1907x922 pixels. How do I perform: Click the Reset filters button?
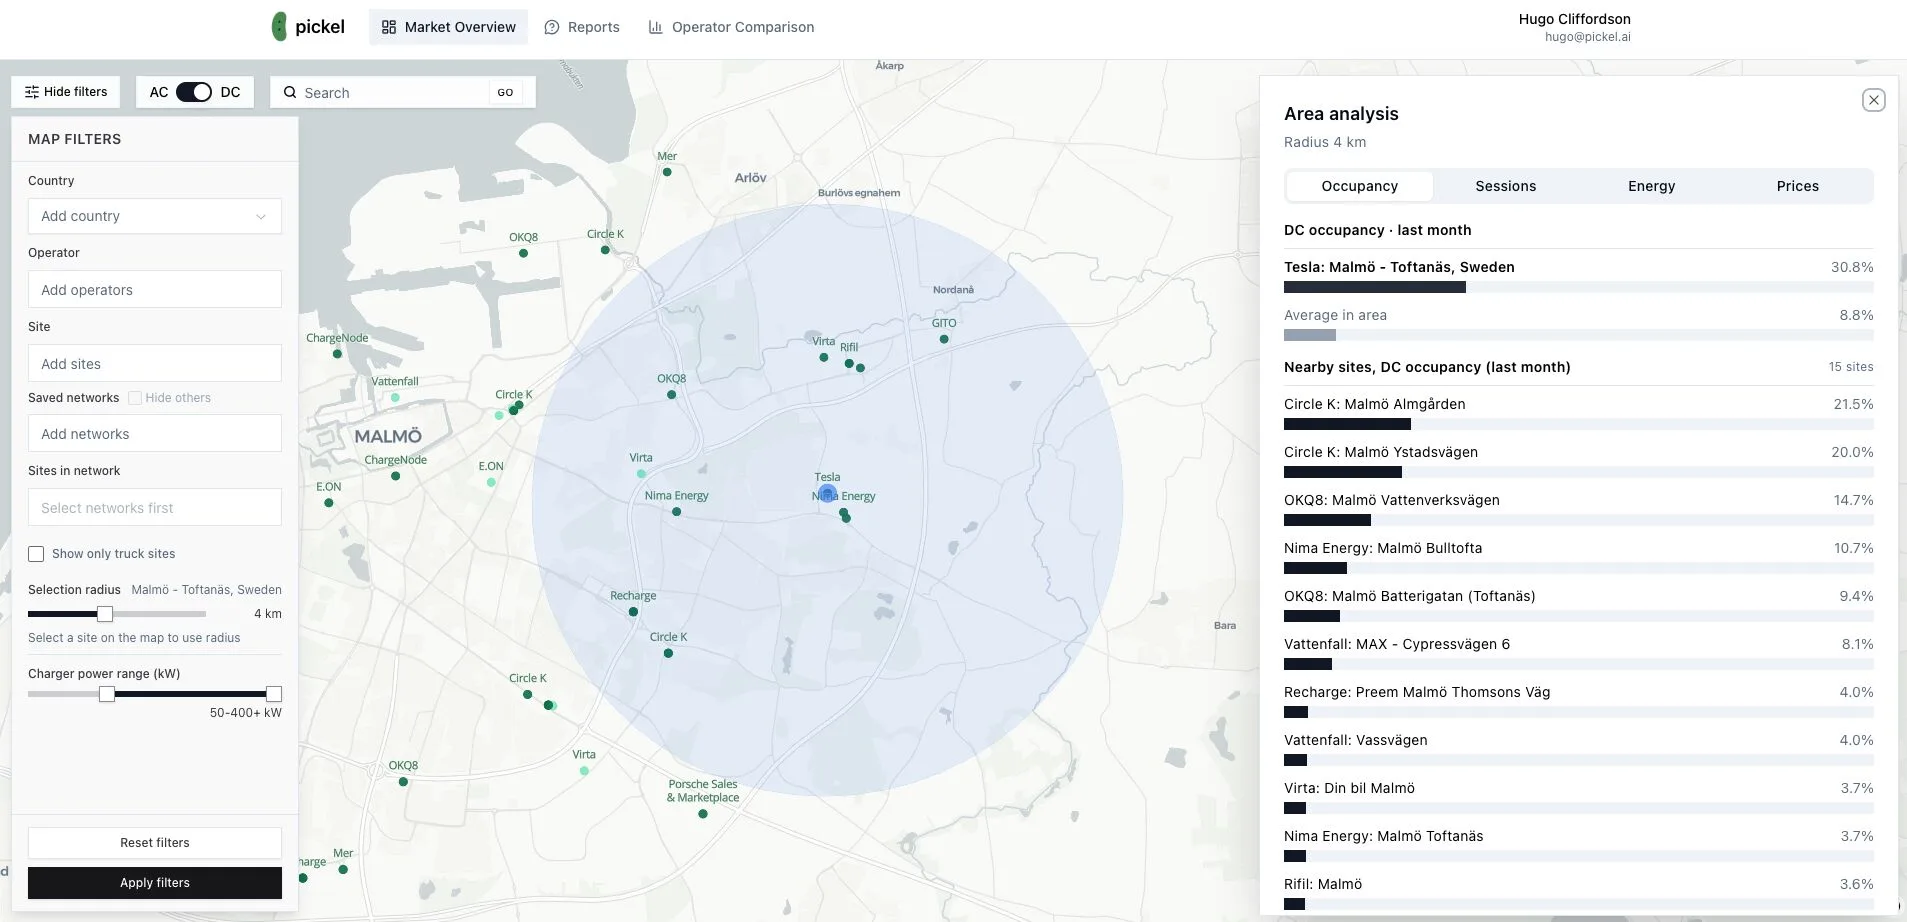point(155,843)
